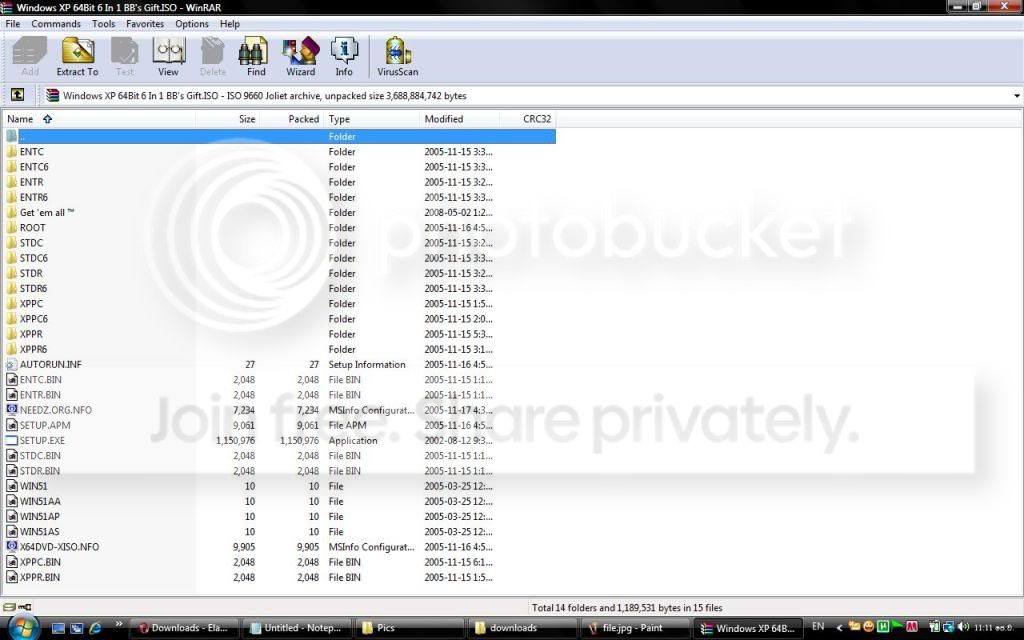
Task: Click the SETUP.EXE application icon
Action: (11, 440)
